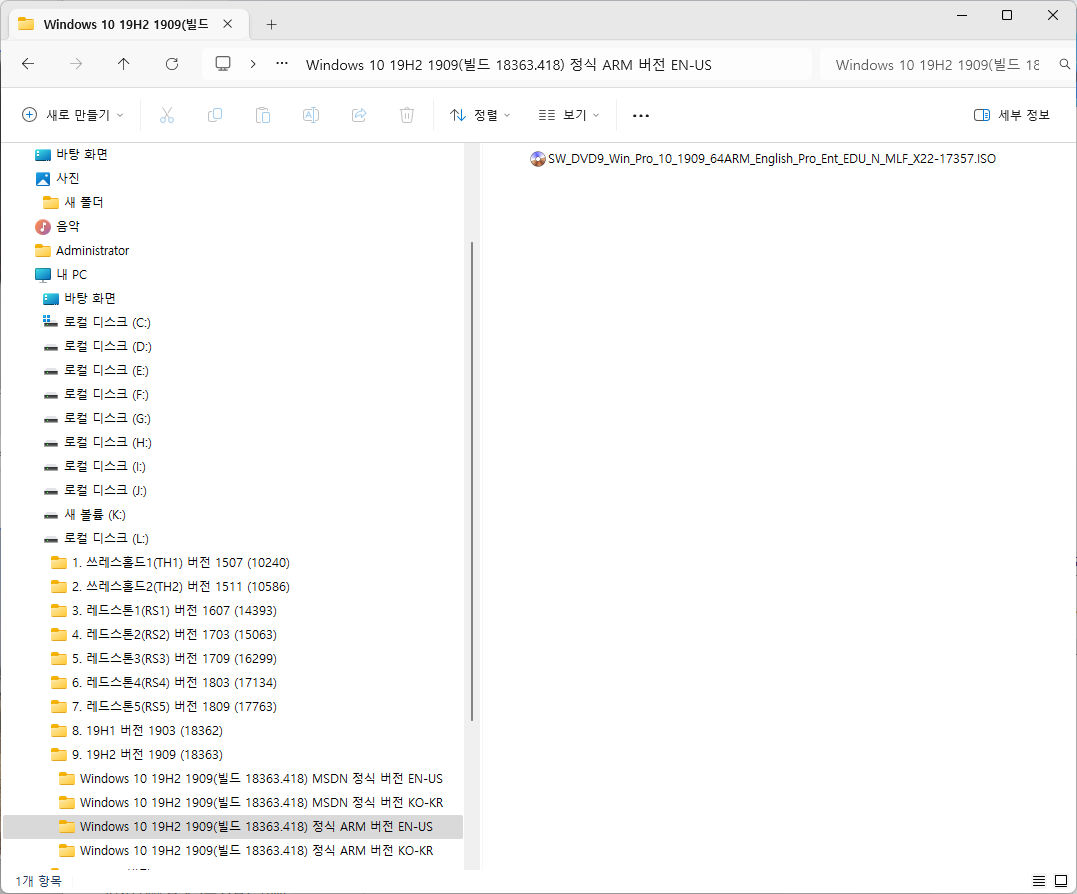The image size is (1077, 894).
Task: Close the Windows 10 19H2 tab
Action: pos(227,24)
